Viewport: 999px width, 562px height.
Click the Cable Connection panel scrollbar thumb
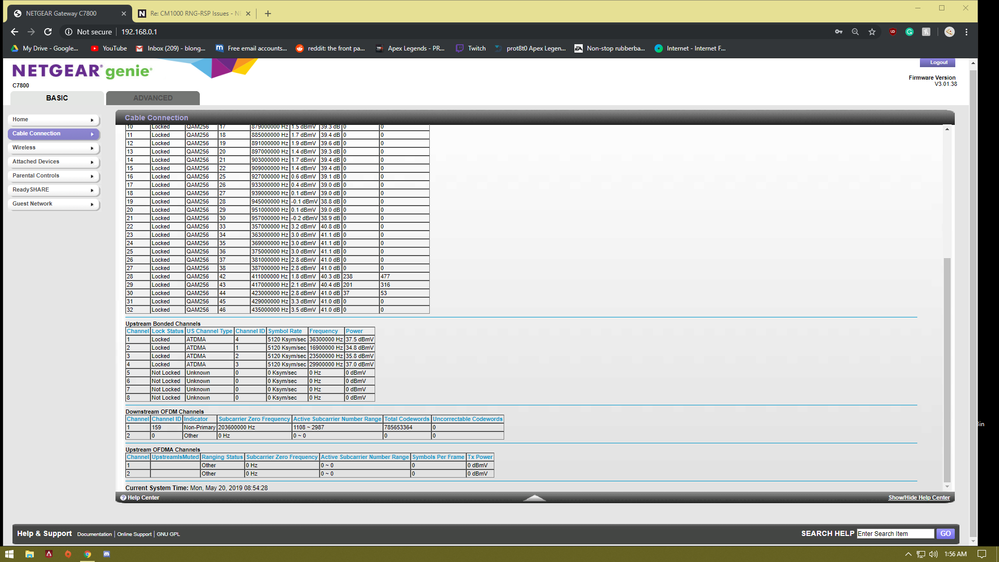coord(947,370)
